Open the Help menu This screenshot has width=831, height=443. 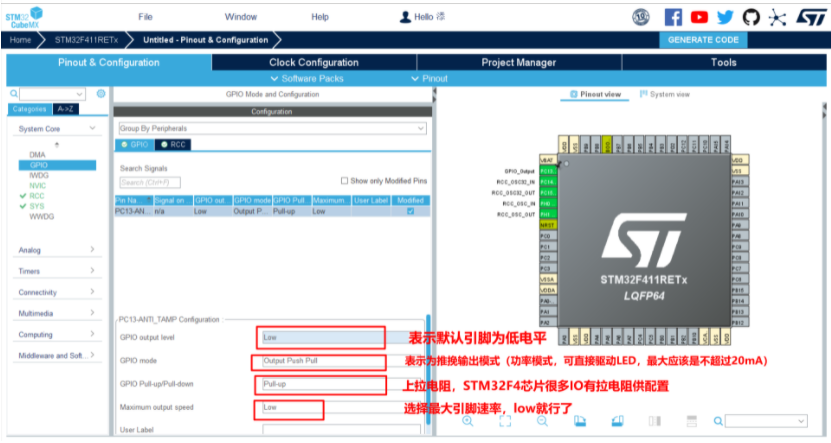(x=320, y=17)
